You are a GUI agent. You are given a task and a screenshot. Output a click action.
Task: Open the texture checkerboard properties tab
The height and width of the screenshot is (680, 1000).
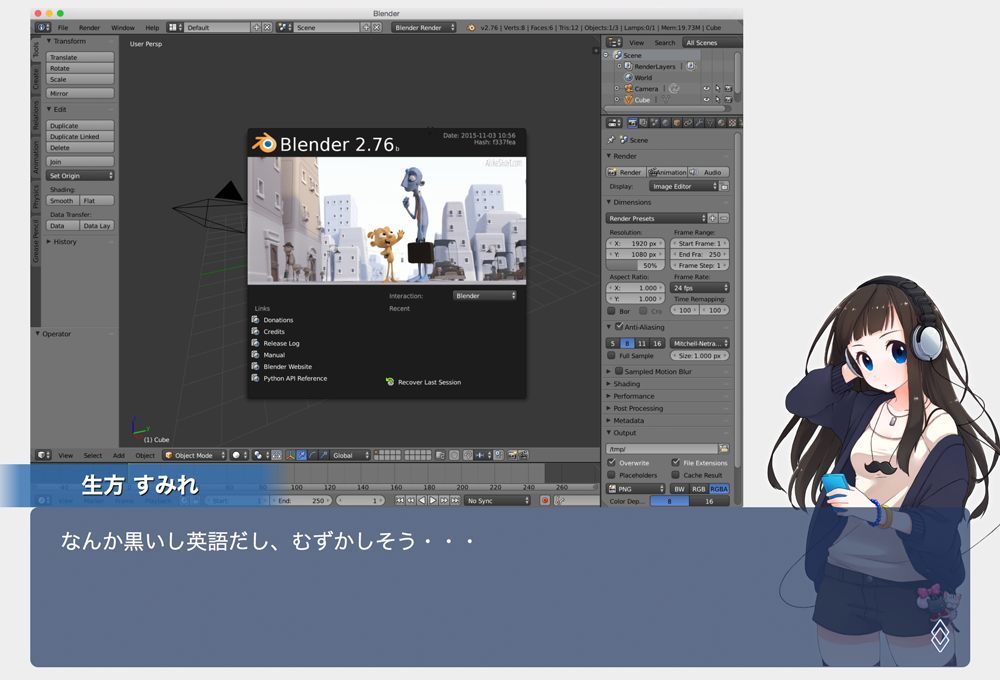click(732, 122)
